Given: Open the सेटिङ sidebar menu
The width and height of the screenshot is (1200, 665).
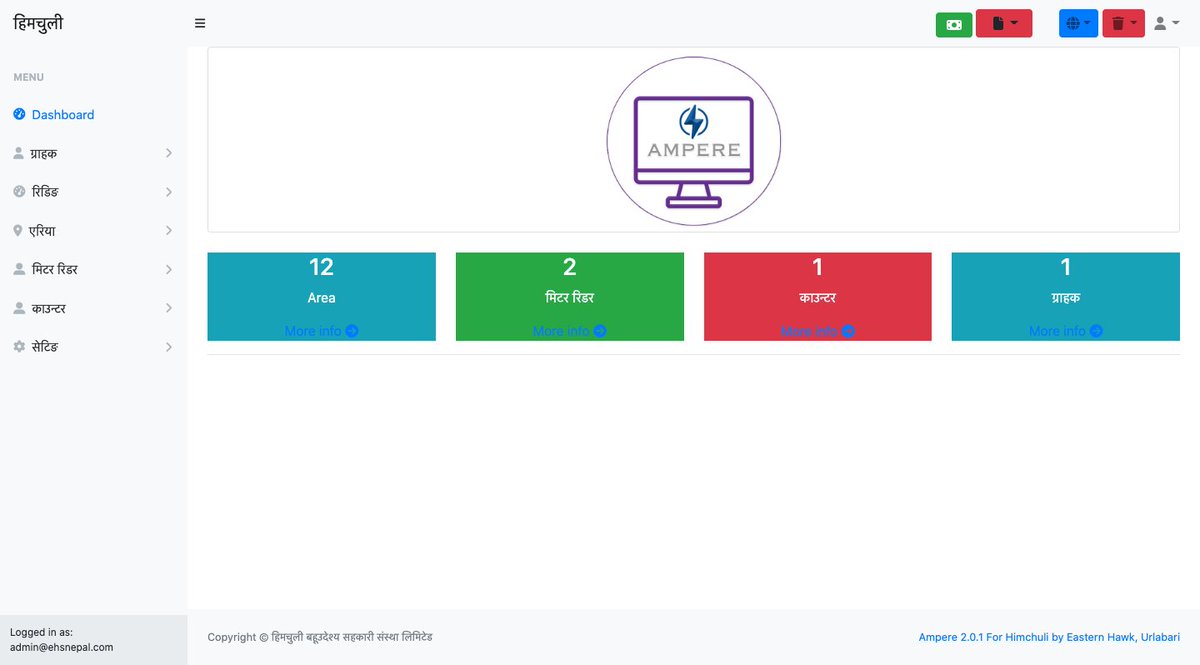Looking at the screenshot, I should (x=93, y=347).
